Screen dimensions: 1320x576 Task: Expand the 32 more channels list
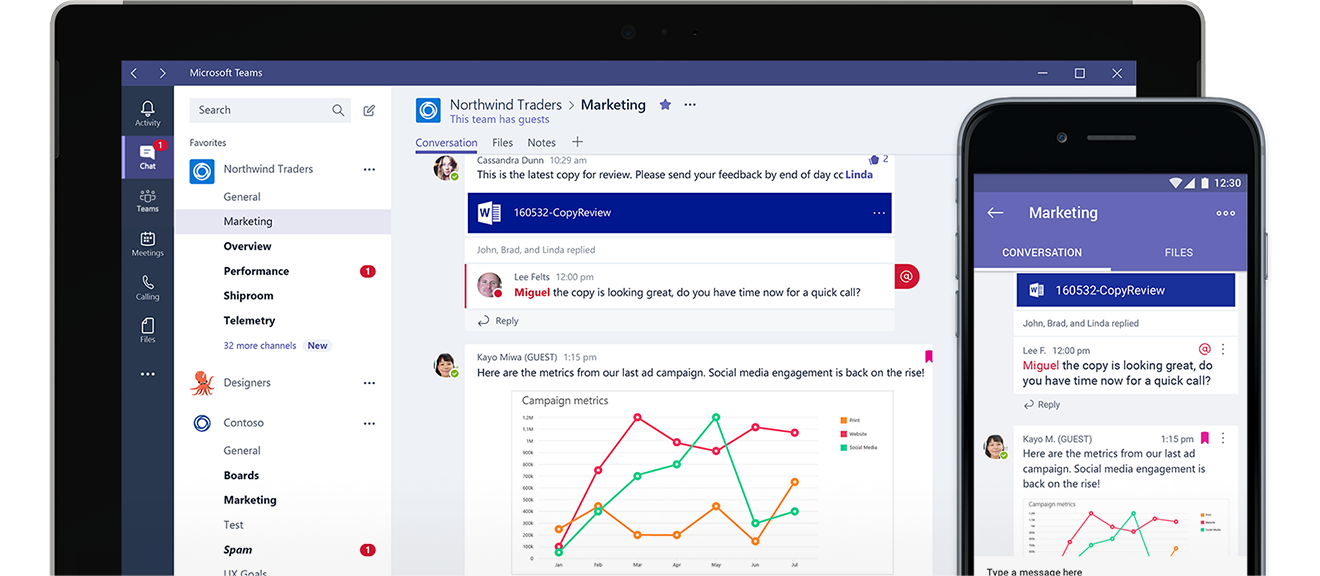point(260,346)
